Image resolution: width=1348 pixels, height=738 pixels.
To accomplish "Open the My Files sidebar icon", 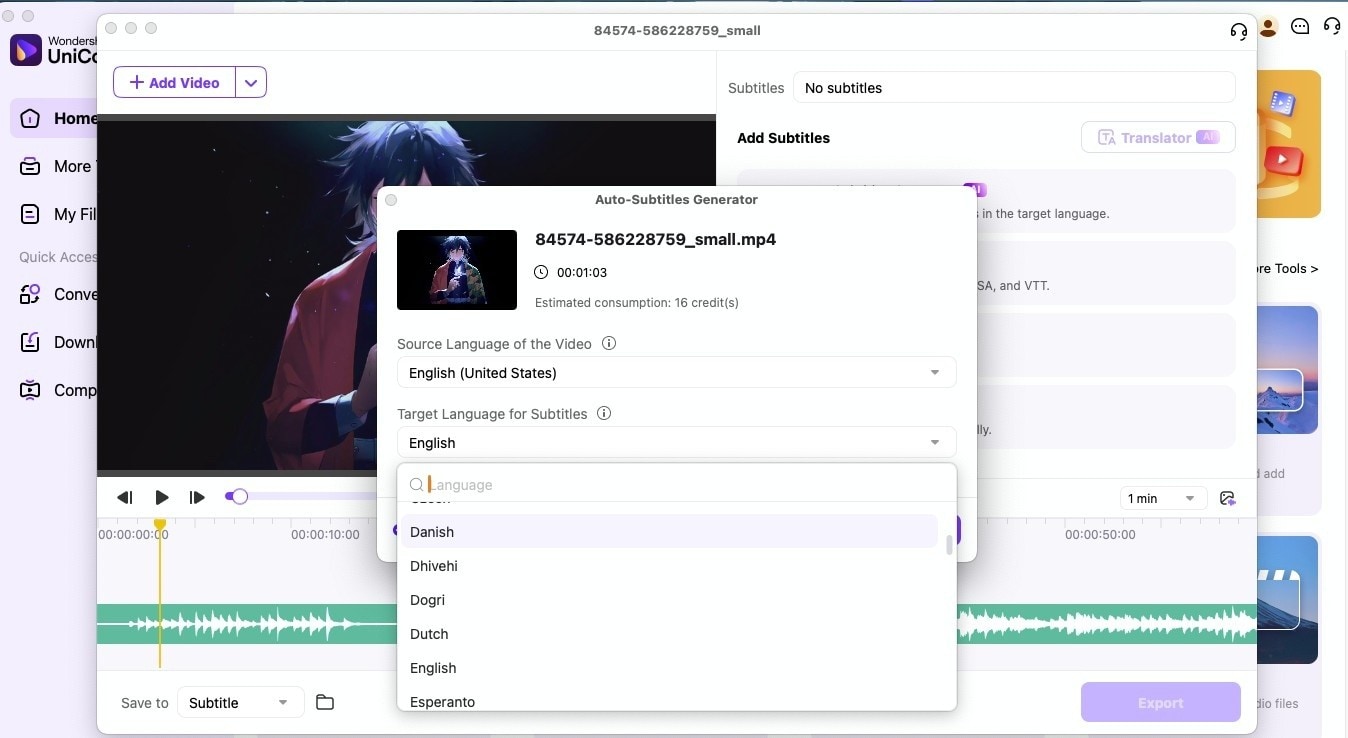I will (x=31, y=214).
